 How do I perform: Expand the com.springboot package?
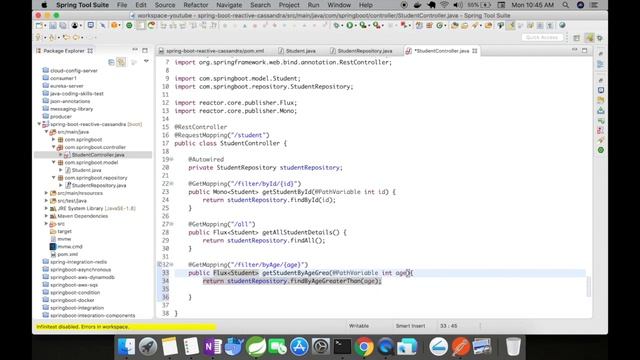coord(53,140)
